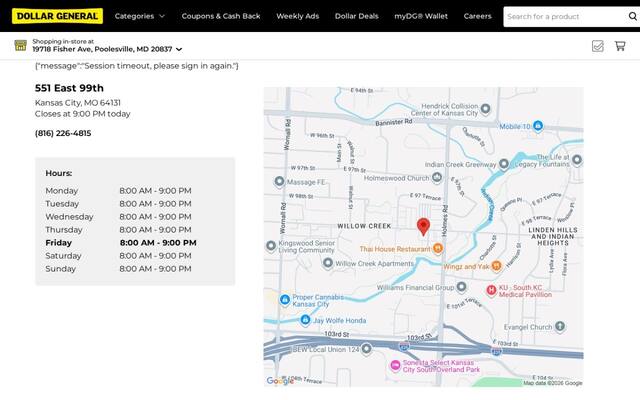Open the Dollar Deals menu item

click(x=357, y=16)
